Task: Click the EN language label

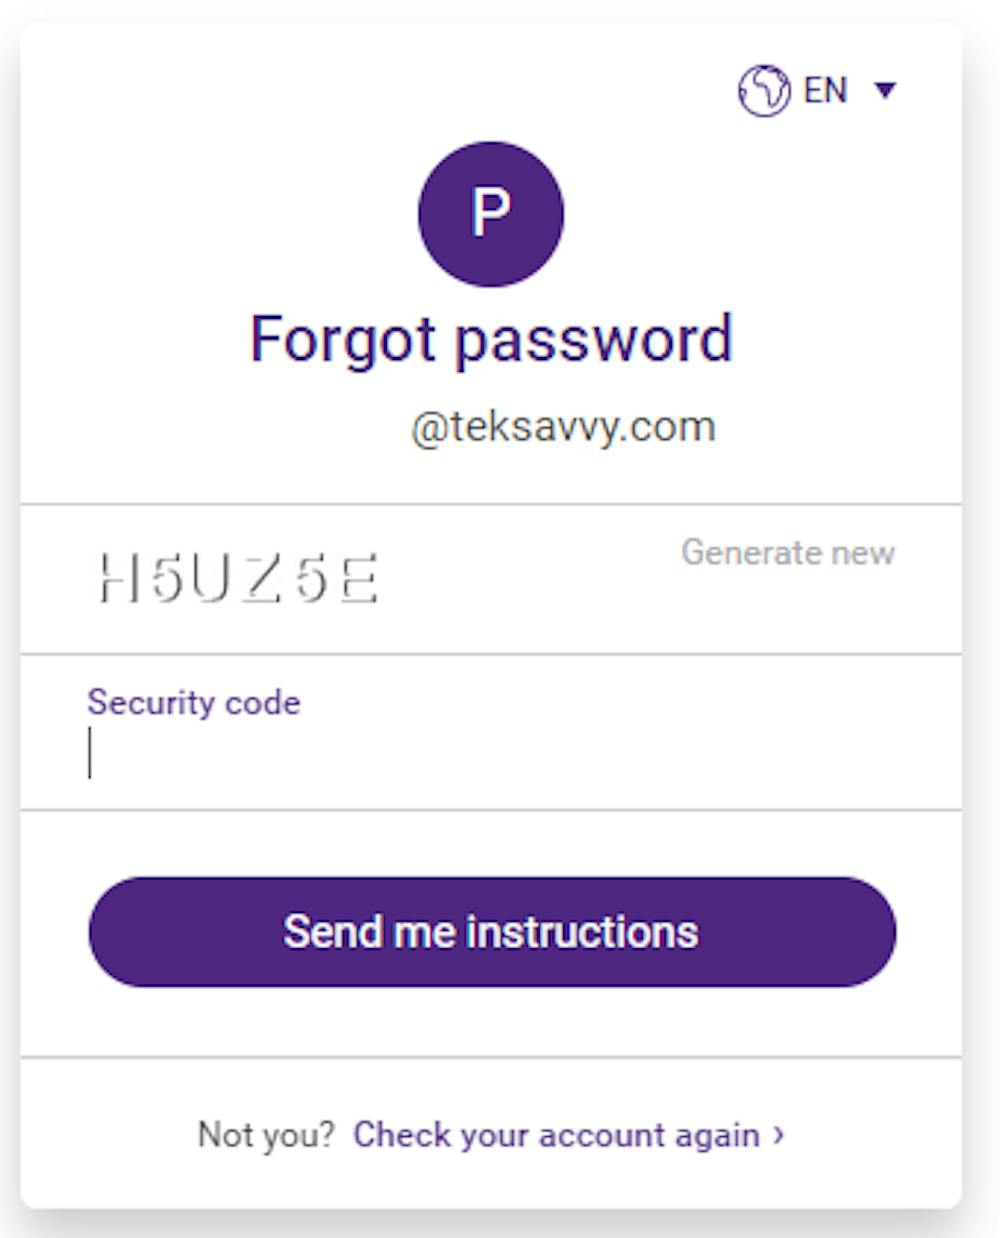Action: (826, 91)
